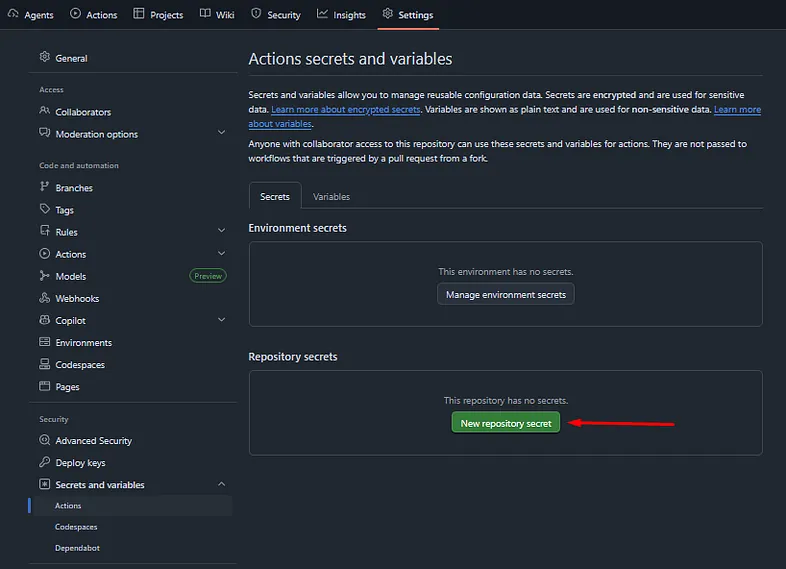Click the Codespaces icon in sidebar
The height and width of the screenshot is (569, 786).
45,364
